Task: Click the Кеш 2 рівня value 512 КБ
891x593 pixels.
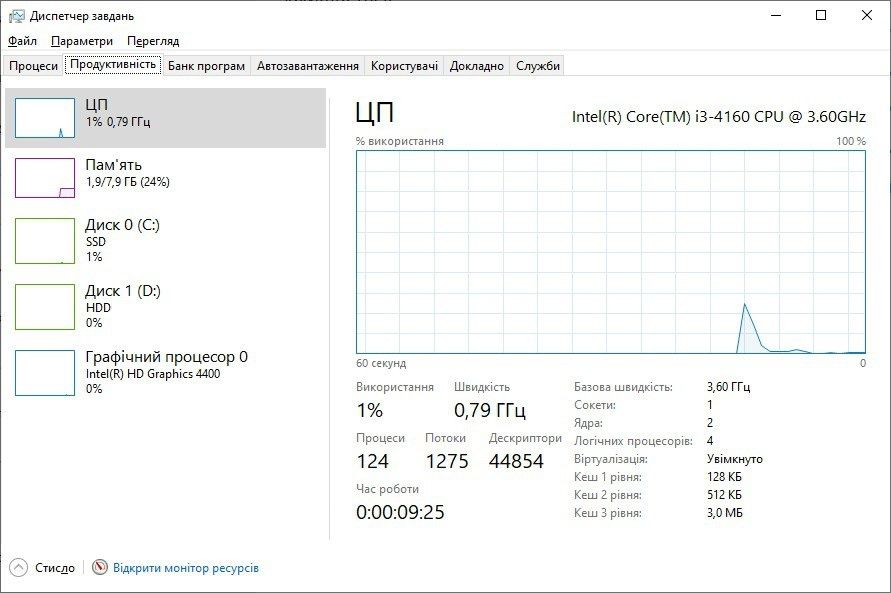Action: [x=725, y=495]
